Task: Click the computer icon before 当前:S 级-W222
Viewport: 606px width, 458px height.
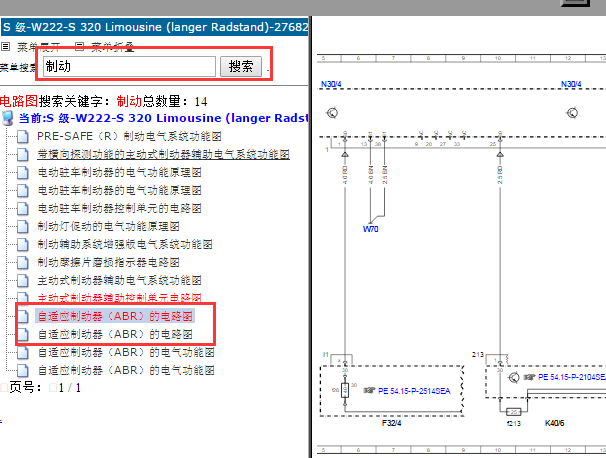Action: (8, 118)
